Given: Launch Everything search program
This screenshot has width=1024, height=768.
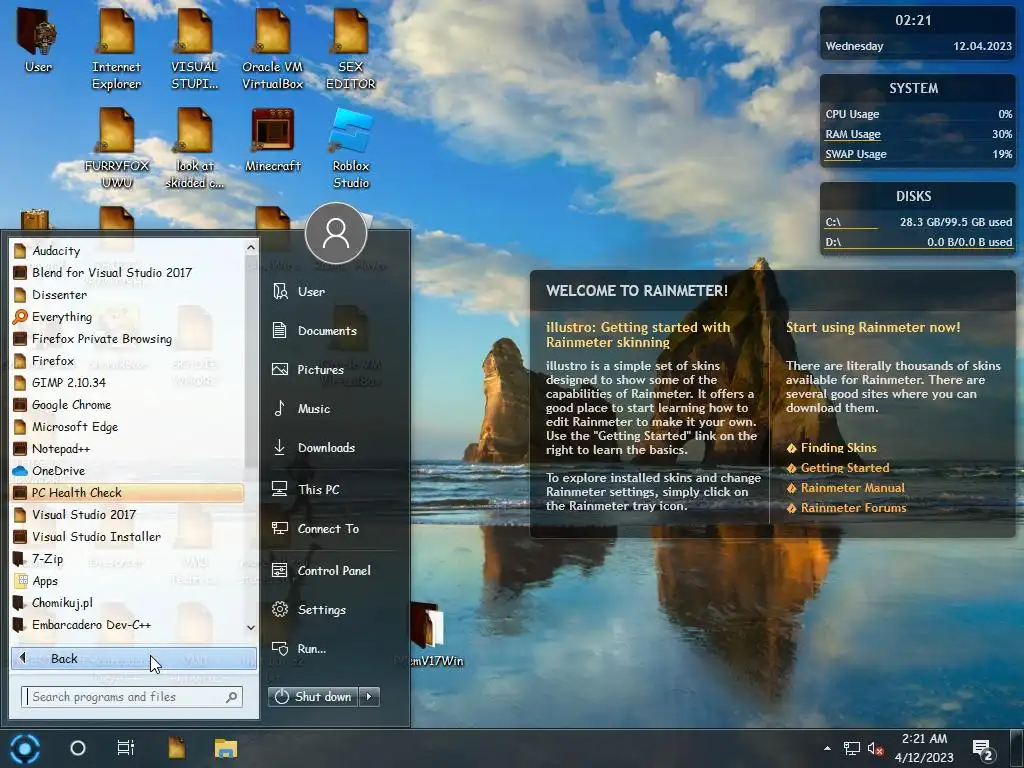Looking at the screenshot, I should click(127, 317).
